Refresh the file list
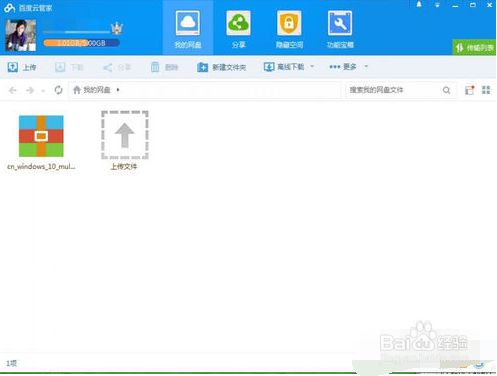This screenshot has height=376, width=497. pyautogui.click(x=58, y=90)
